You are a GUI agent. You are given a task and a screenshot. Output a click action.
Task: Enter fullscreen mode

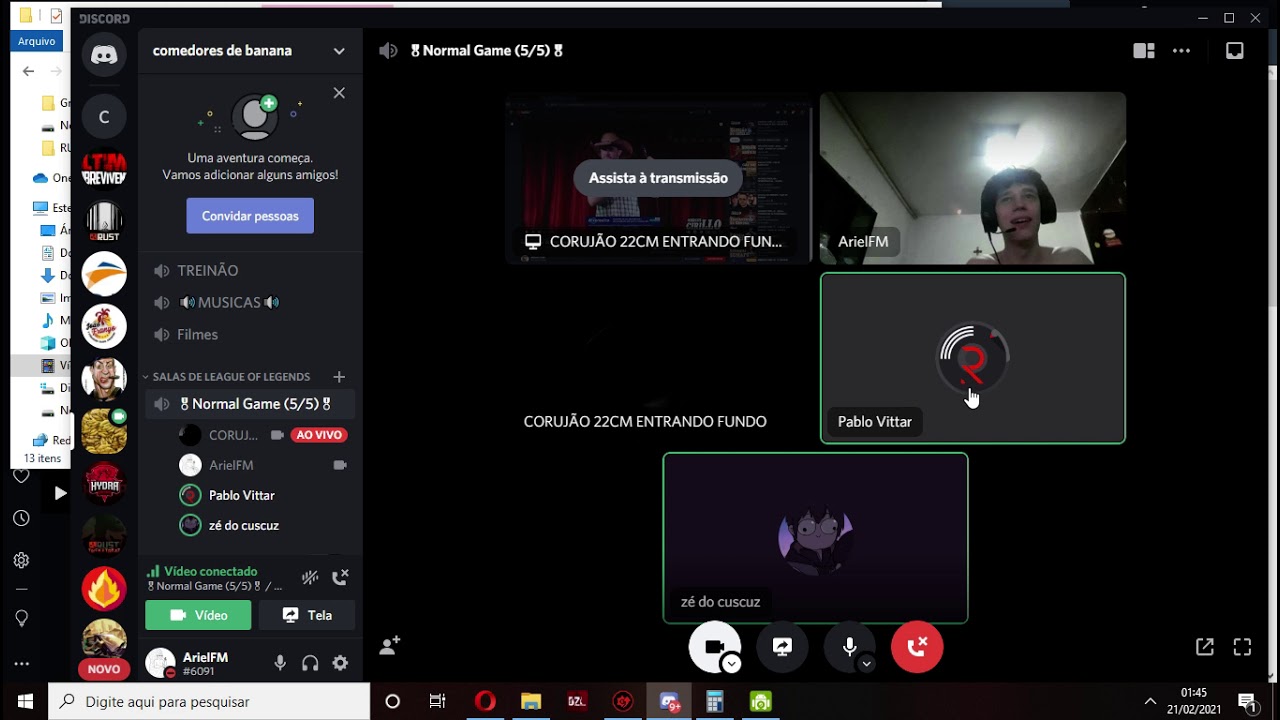pos(1242,647)
